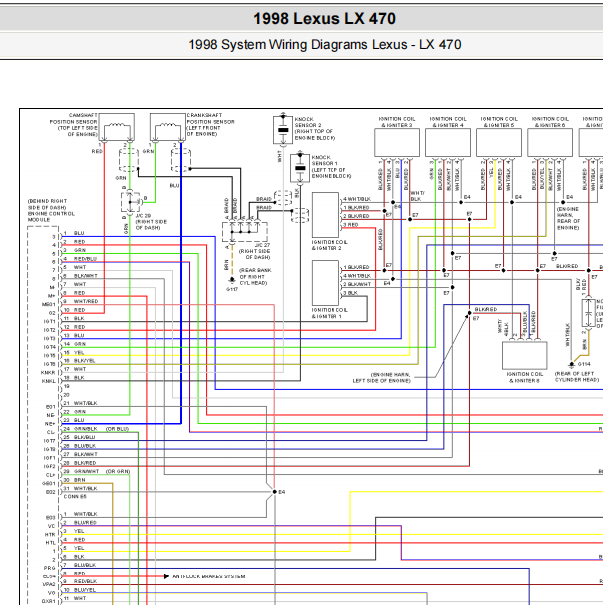Click the IGT1 terminal label

49,321
